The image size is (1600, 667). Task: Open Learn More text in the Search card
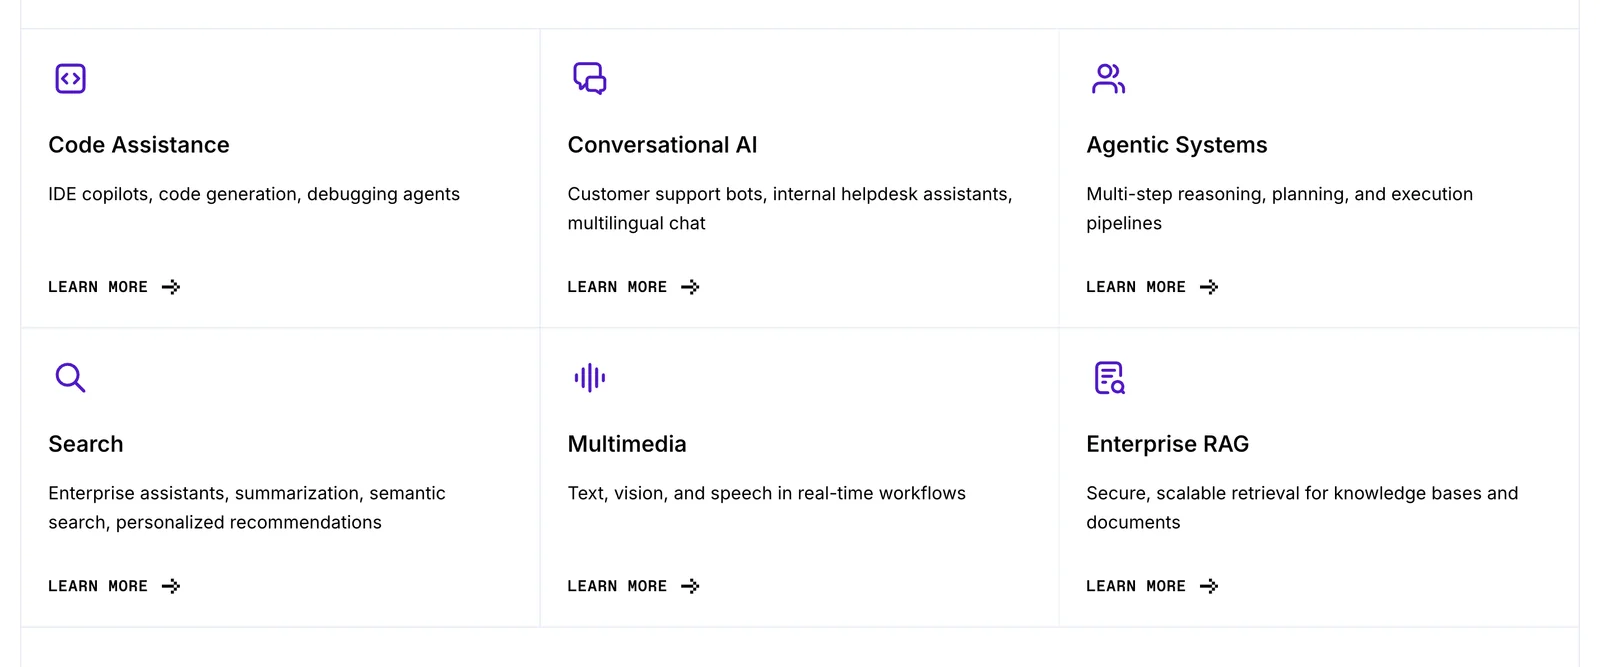pos(98,586)
